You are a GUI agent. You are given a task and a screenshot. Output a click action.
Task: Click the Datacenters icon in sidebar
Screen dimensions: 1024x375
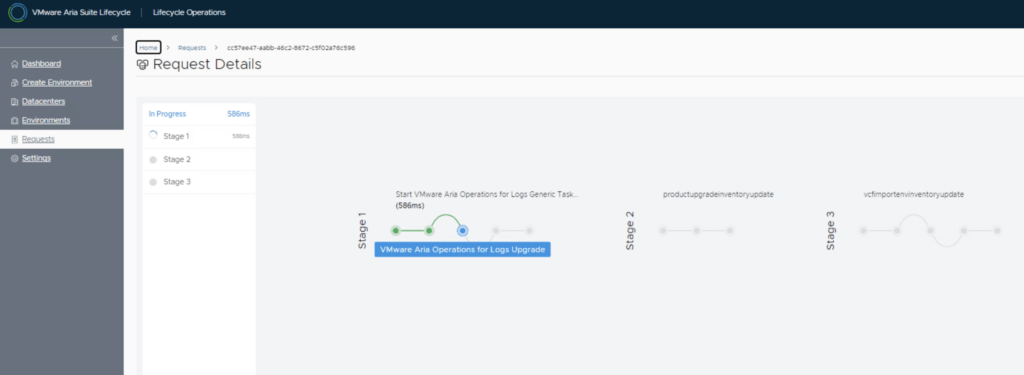pyautogui.click(x=15, y=102)
